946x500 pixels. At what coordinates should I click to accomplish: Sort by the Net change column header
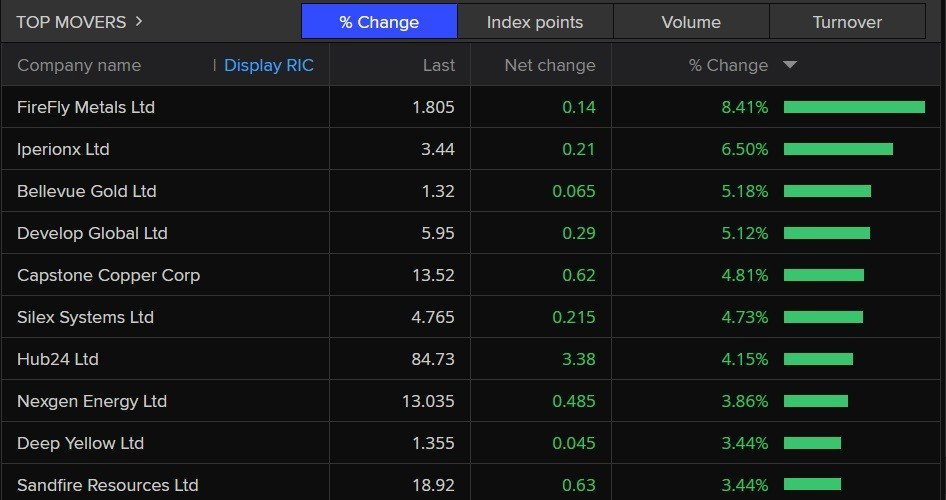550,65
